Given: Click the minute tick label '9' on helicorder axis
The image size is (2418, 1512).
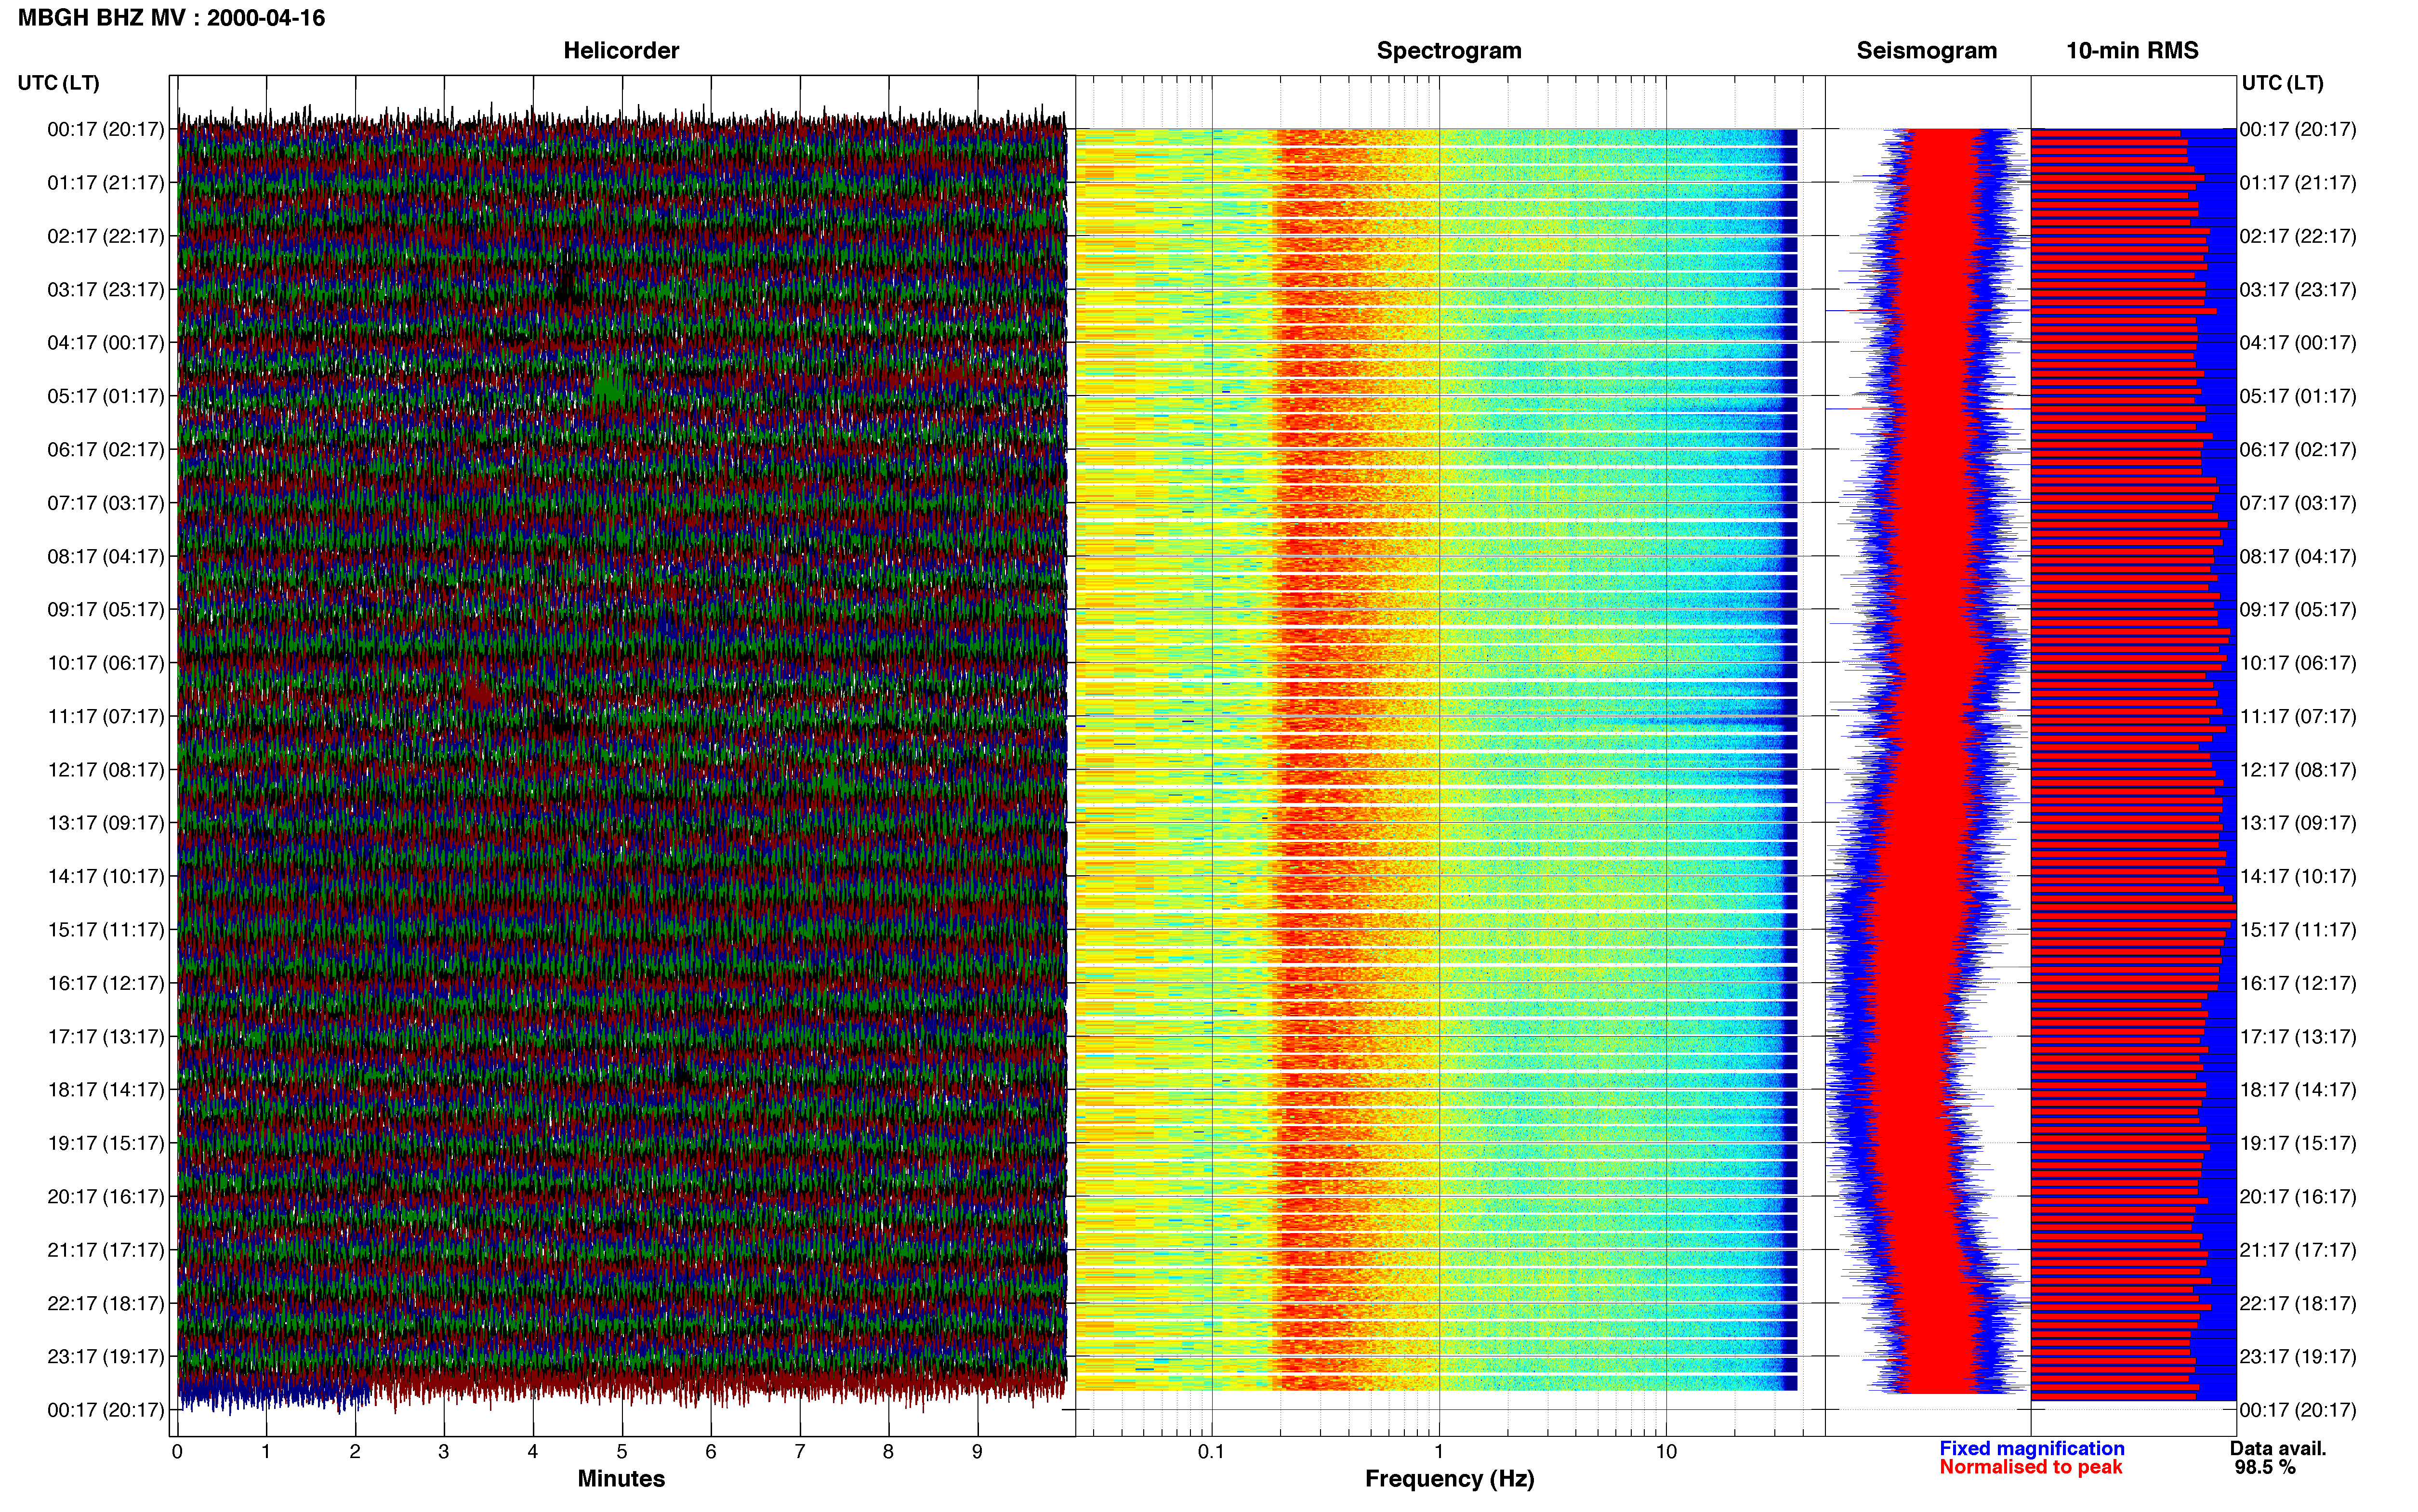Looking at the screenshot, I should (977, 1452).
